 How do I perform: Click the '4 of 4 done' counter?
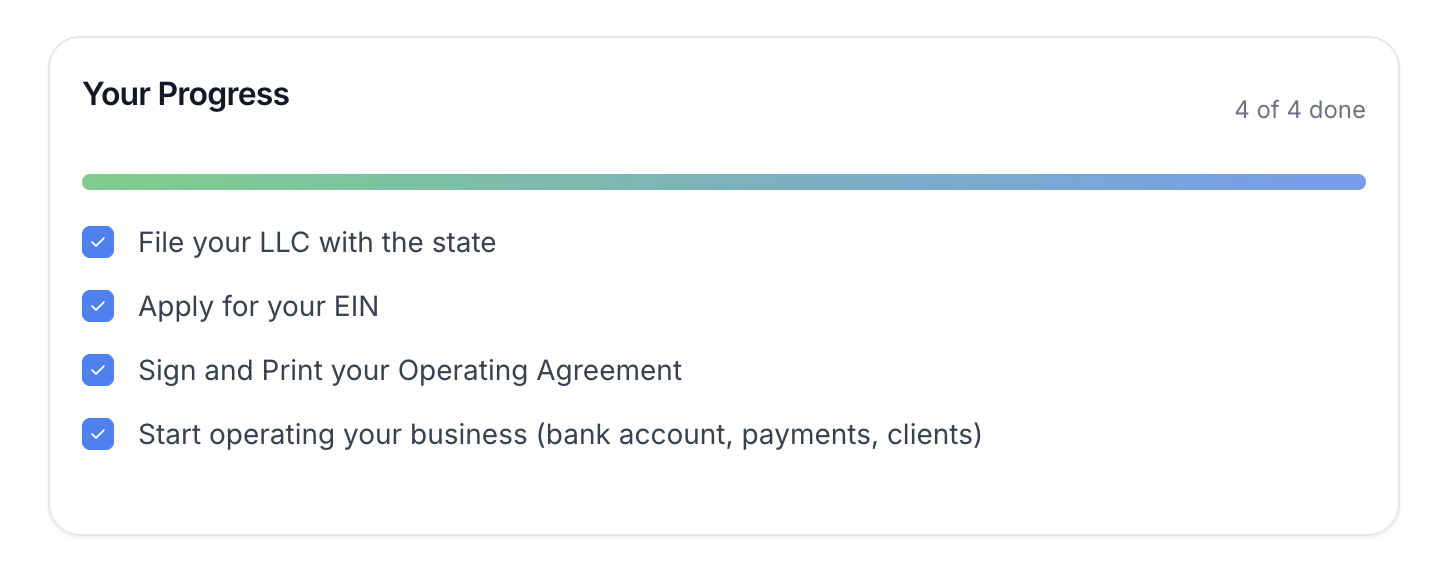1300,110
